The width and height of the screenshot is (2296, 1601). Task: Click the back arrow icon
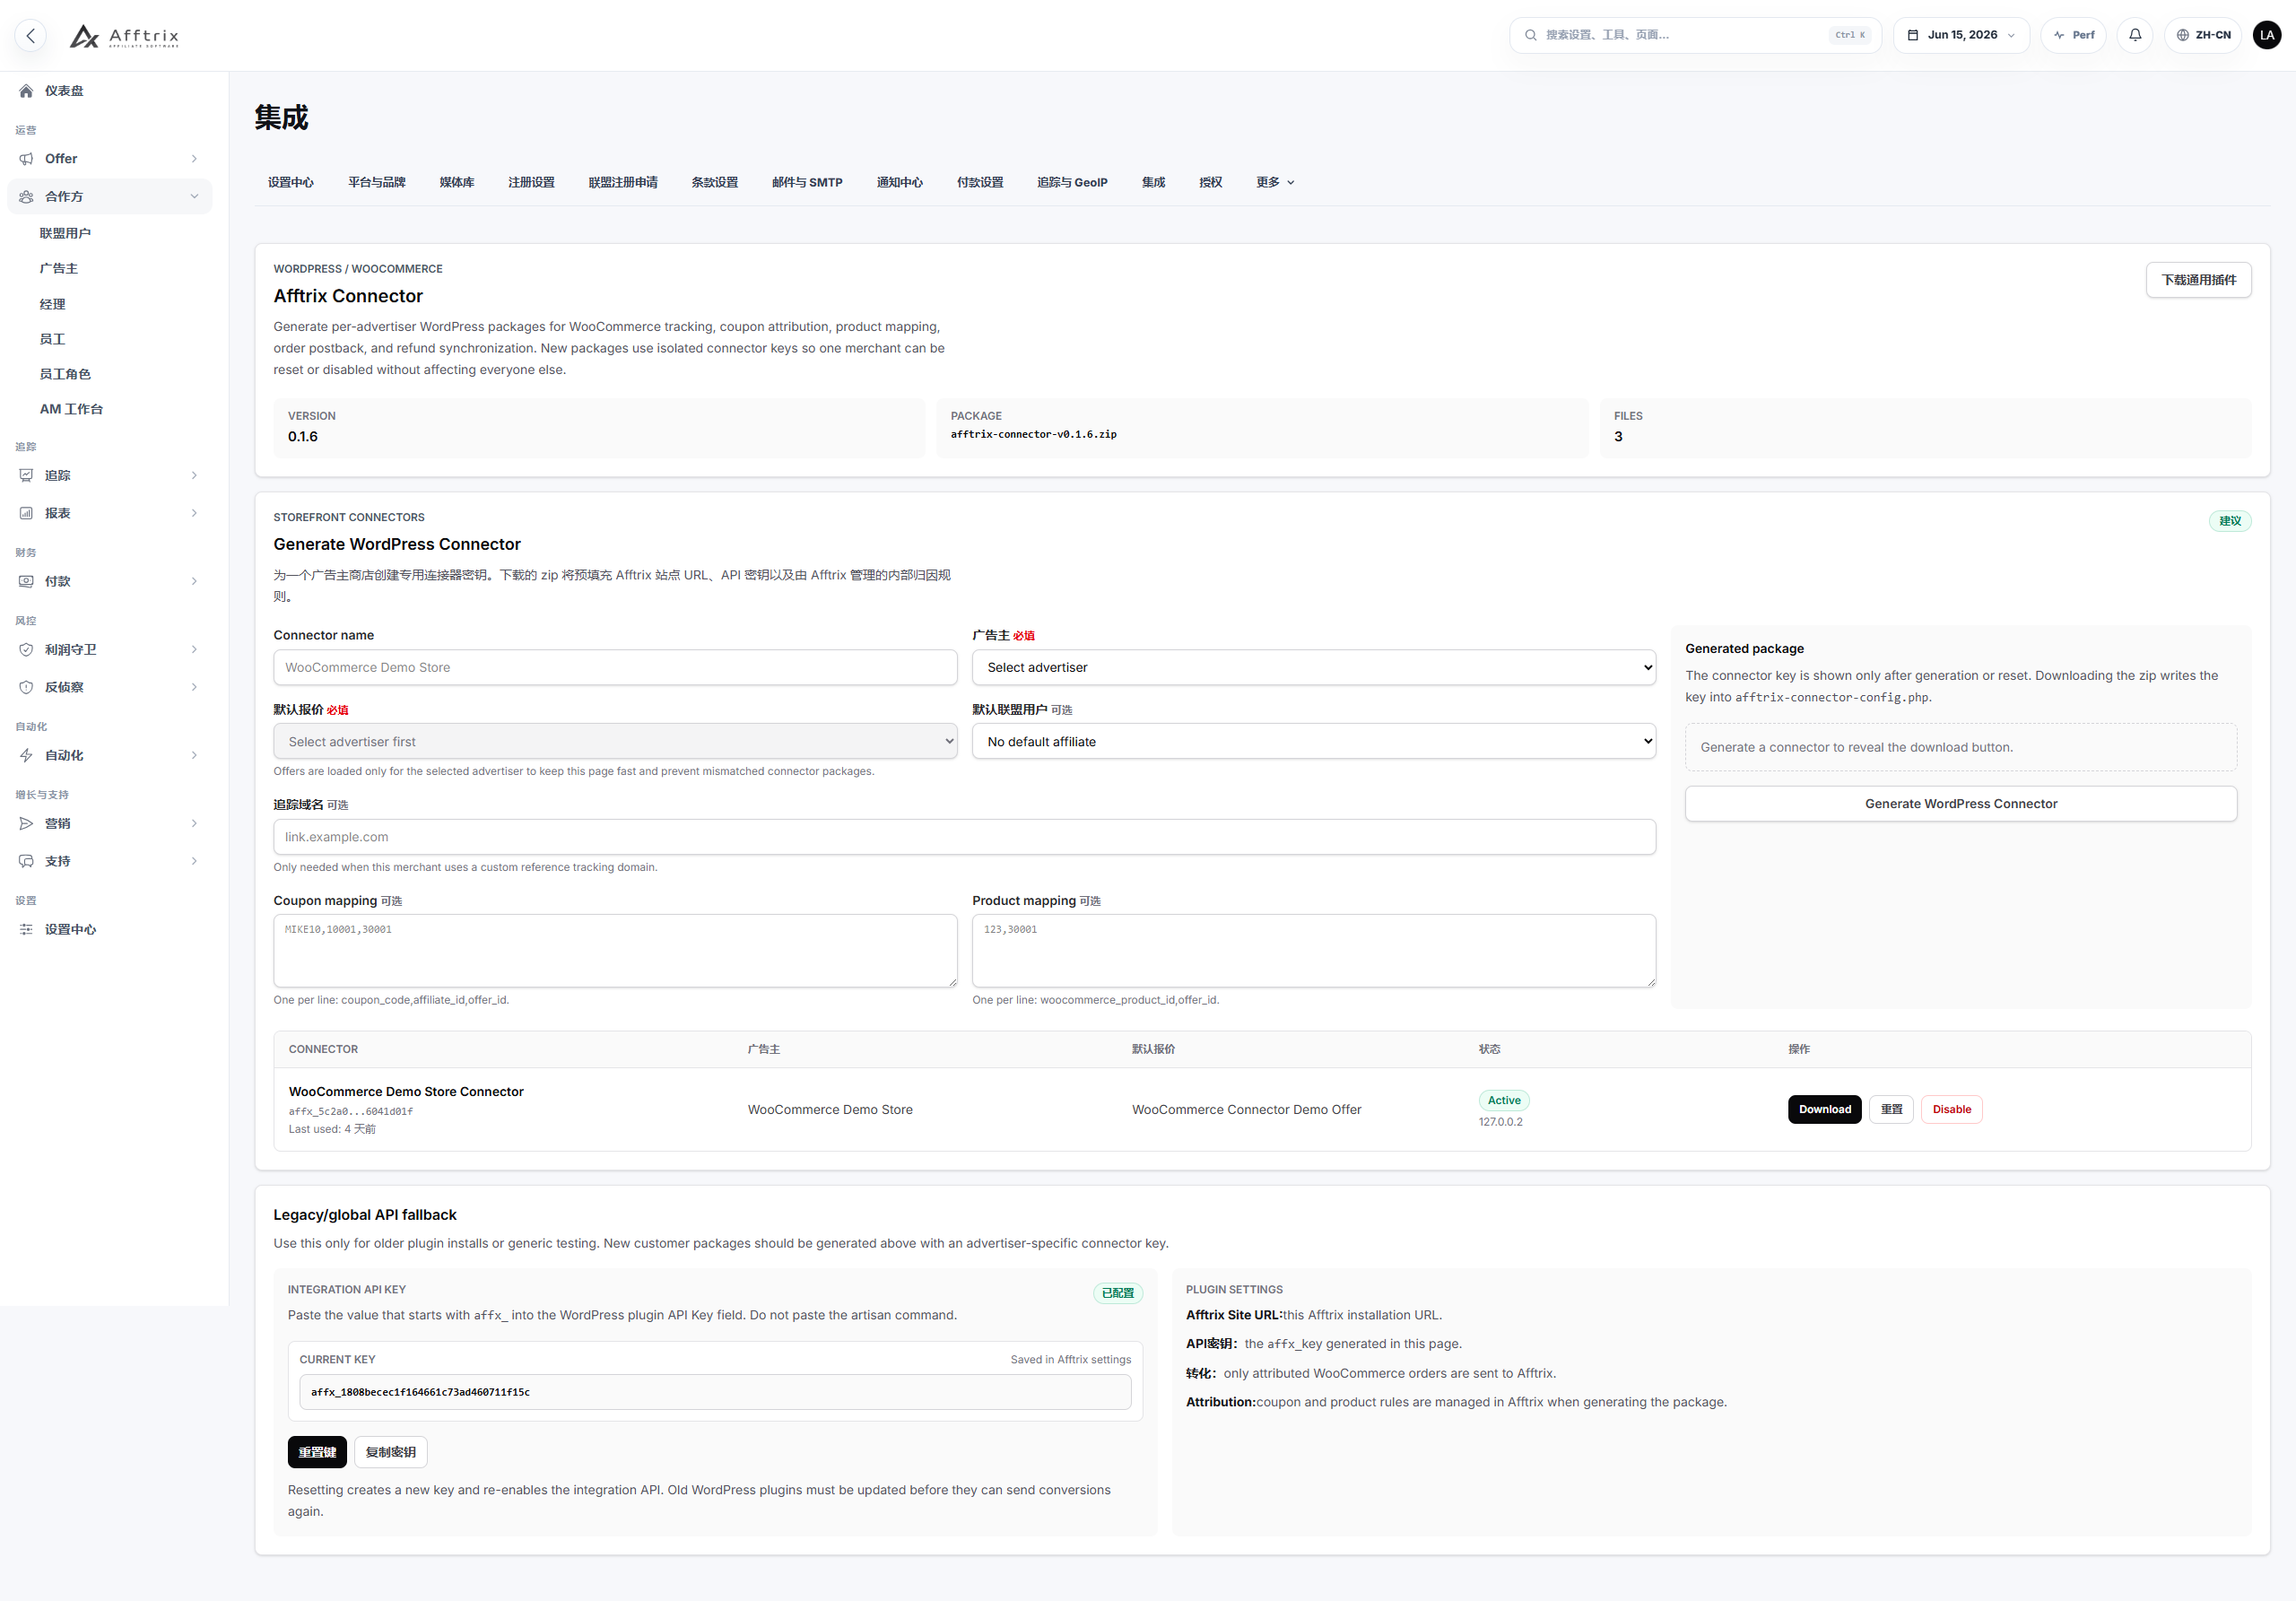(31, 35)
